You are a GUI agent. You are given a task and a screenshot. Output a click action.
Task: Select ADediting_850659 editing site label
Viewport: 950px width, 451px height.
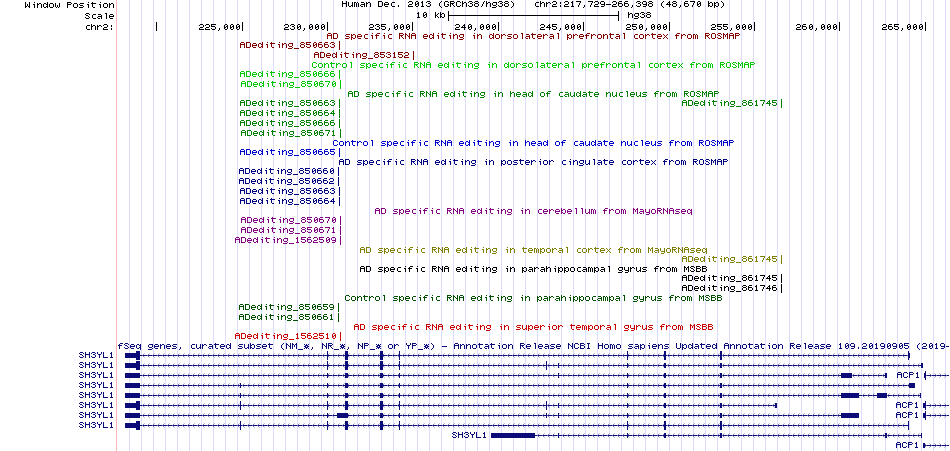[287, 307]
